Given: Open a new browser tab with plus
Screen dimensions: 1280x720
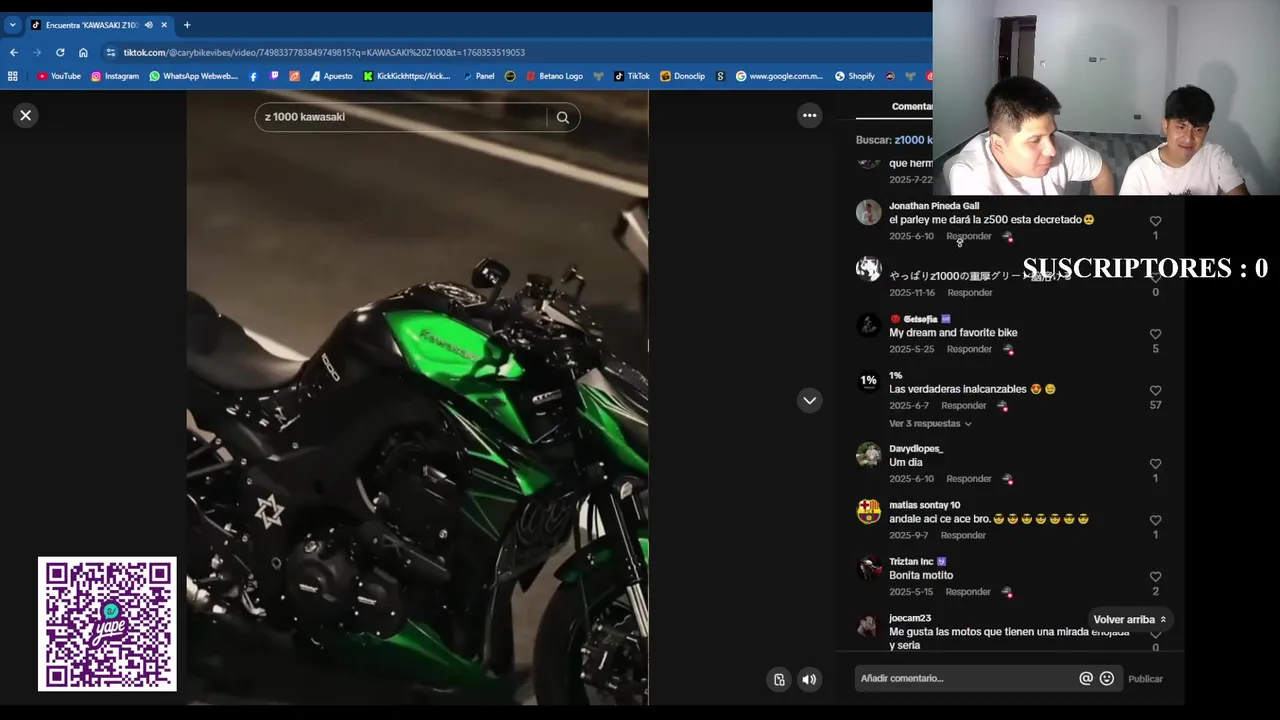Looking at the screenshot, I should coord(187,25).
